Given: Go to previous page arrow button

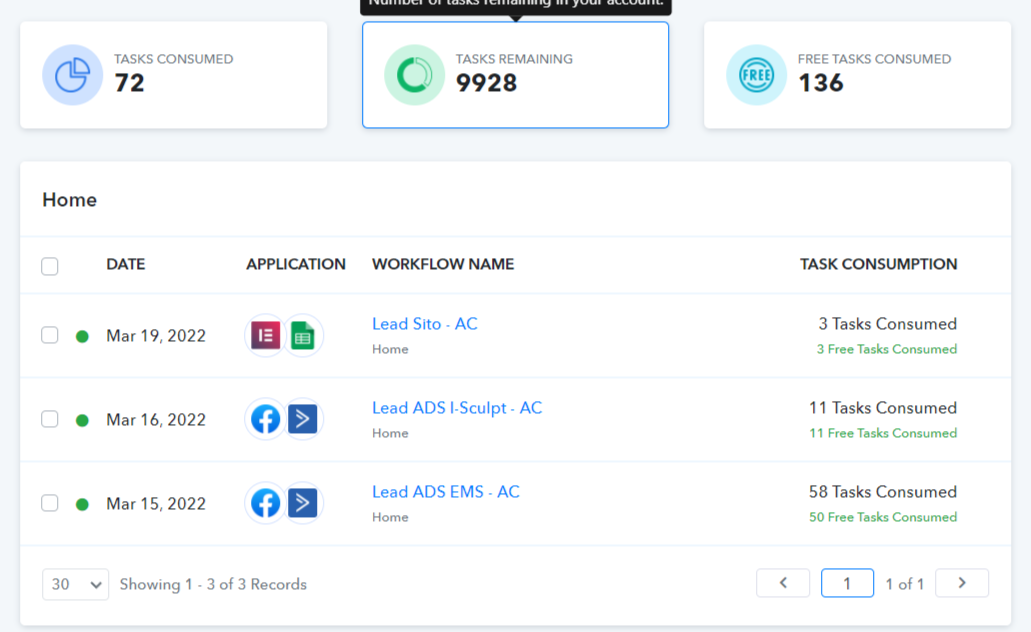Looking at the screenshot, I should click(x=783, y=583).
